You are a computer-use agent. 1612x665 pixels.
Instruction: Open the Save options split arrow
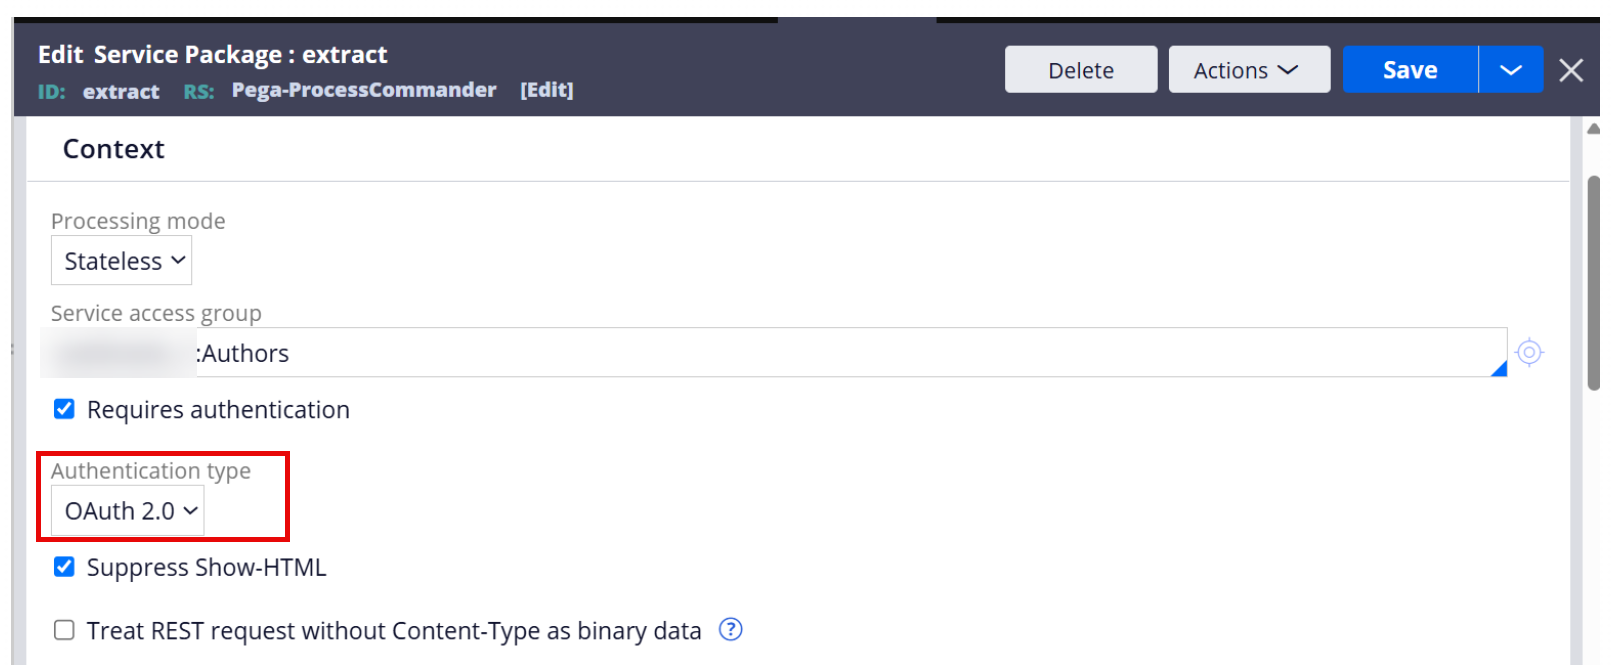1510,70
